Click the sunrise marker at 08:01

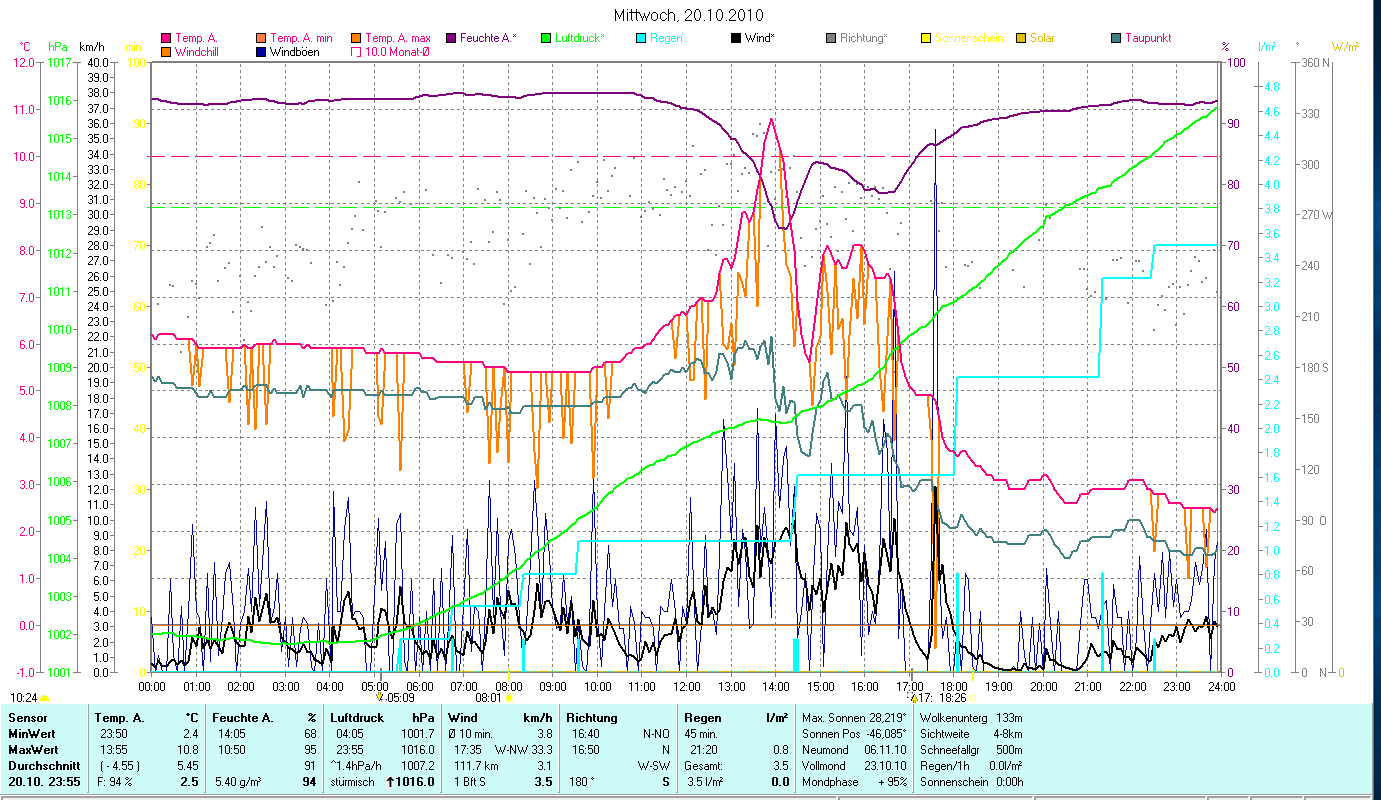(x=509, y=698)
